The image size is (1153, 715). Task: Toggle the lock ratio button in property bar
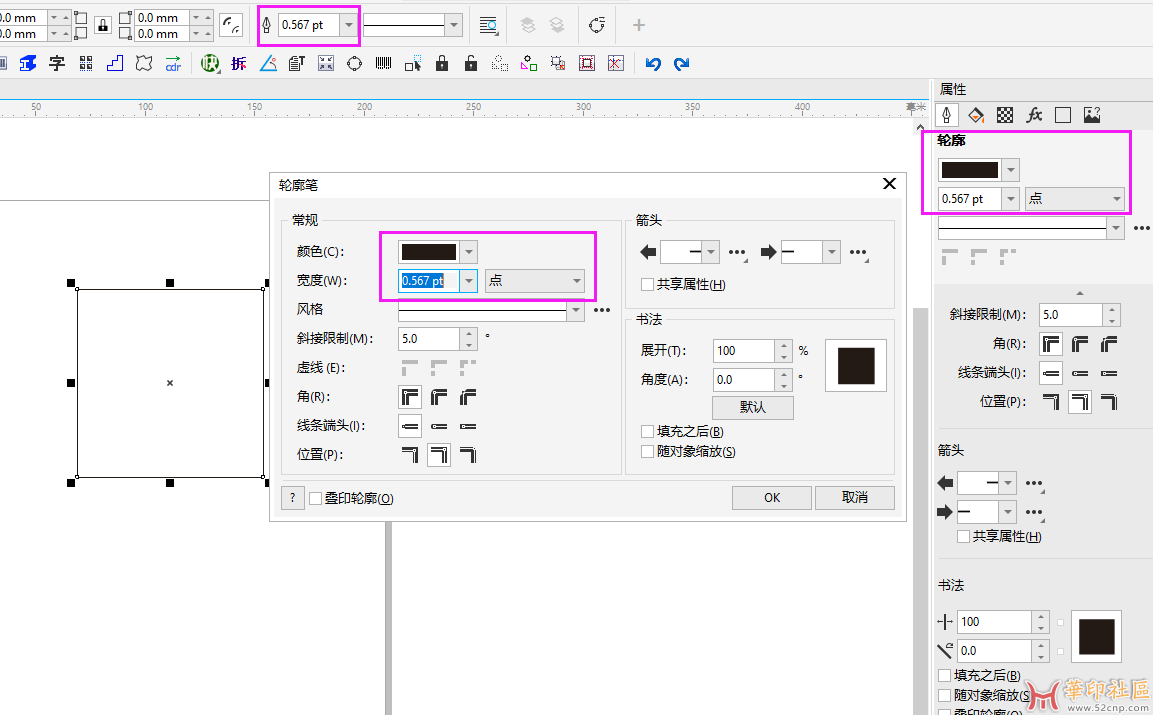[103, 26]
